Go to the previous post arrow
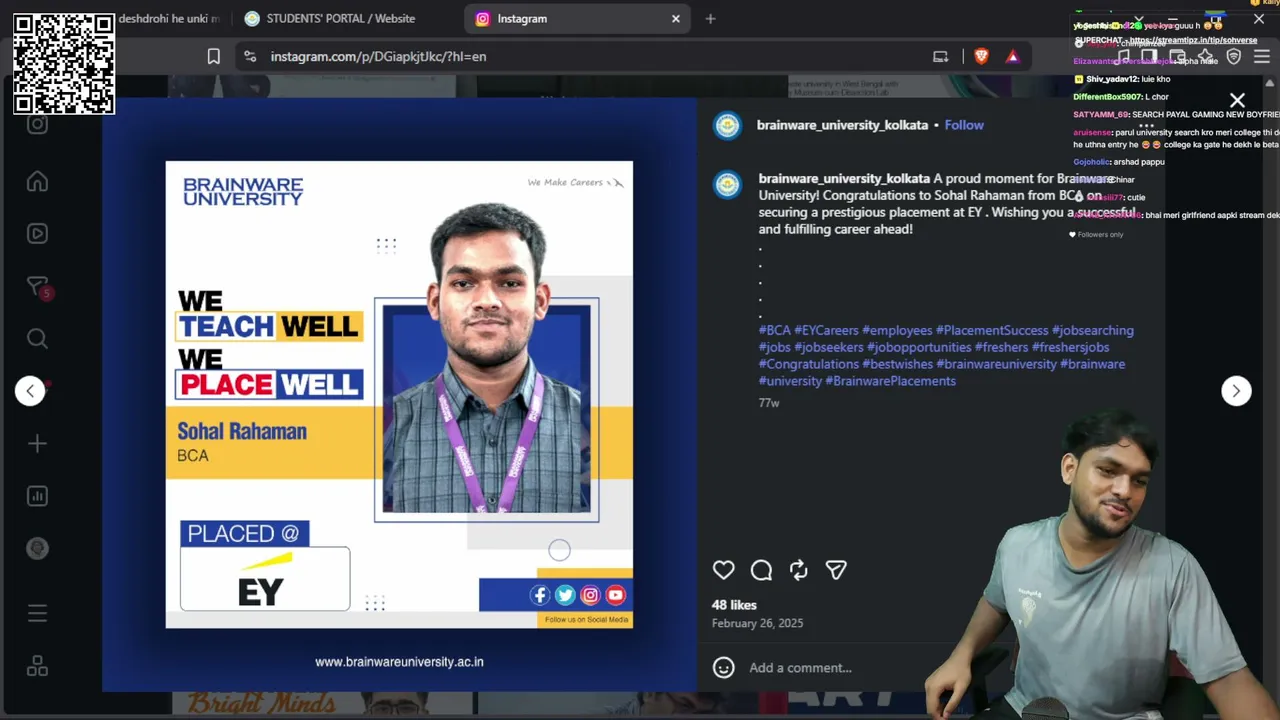1280x720 pixels. [30, 391]
